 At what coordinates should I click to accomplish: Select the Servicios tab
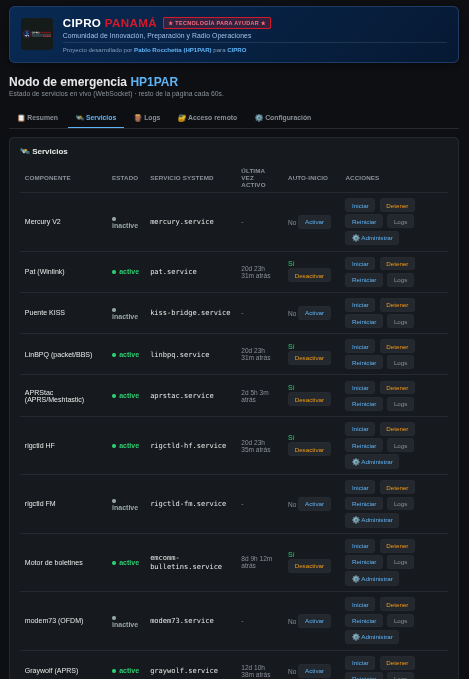click(96, 118)
